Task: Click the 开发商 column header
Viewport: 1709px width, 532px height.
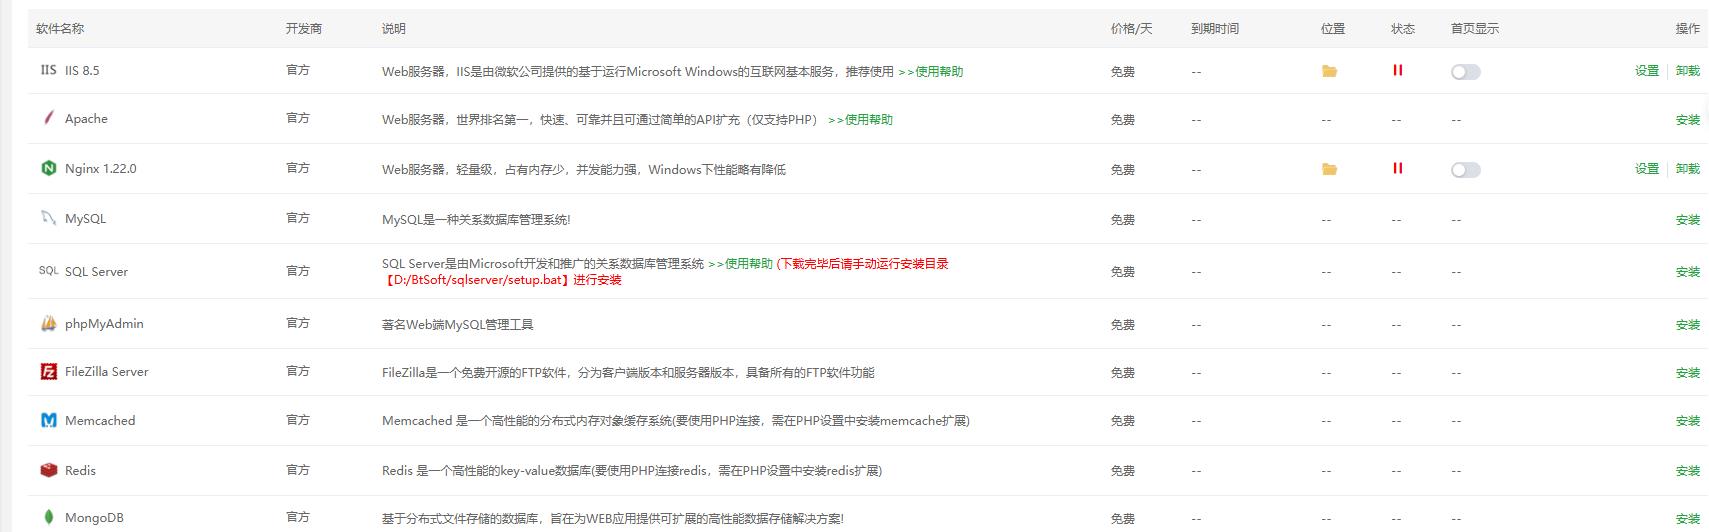Action: (304, 29)
